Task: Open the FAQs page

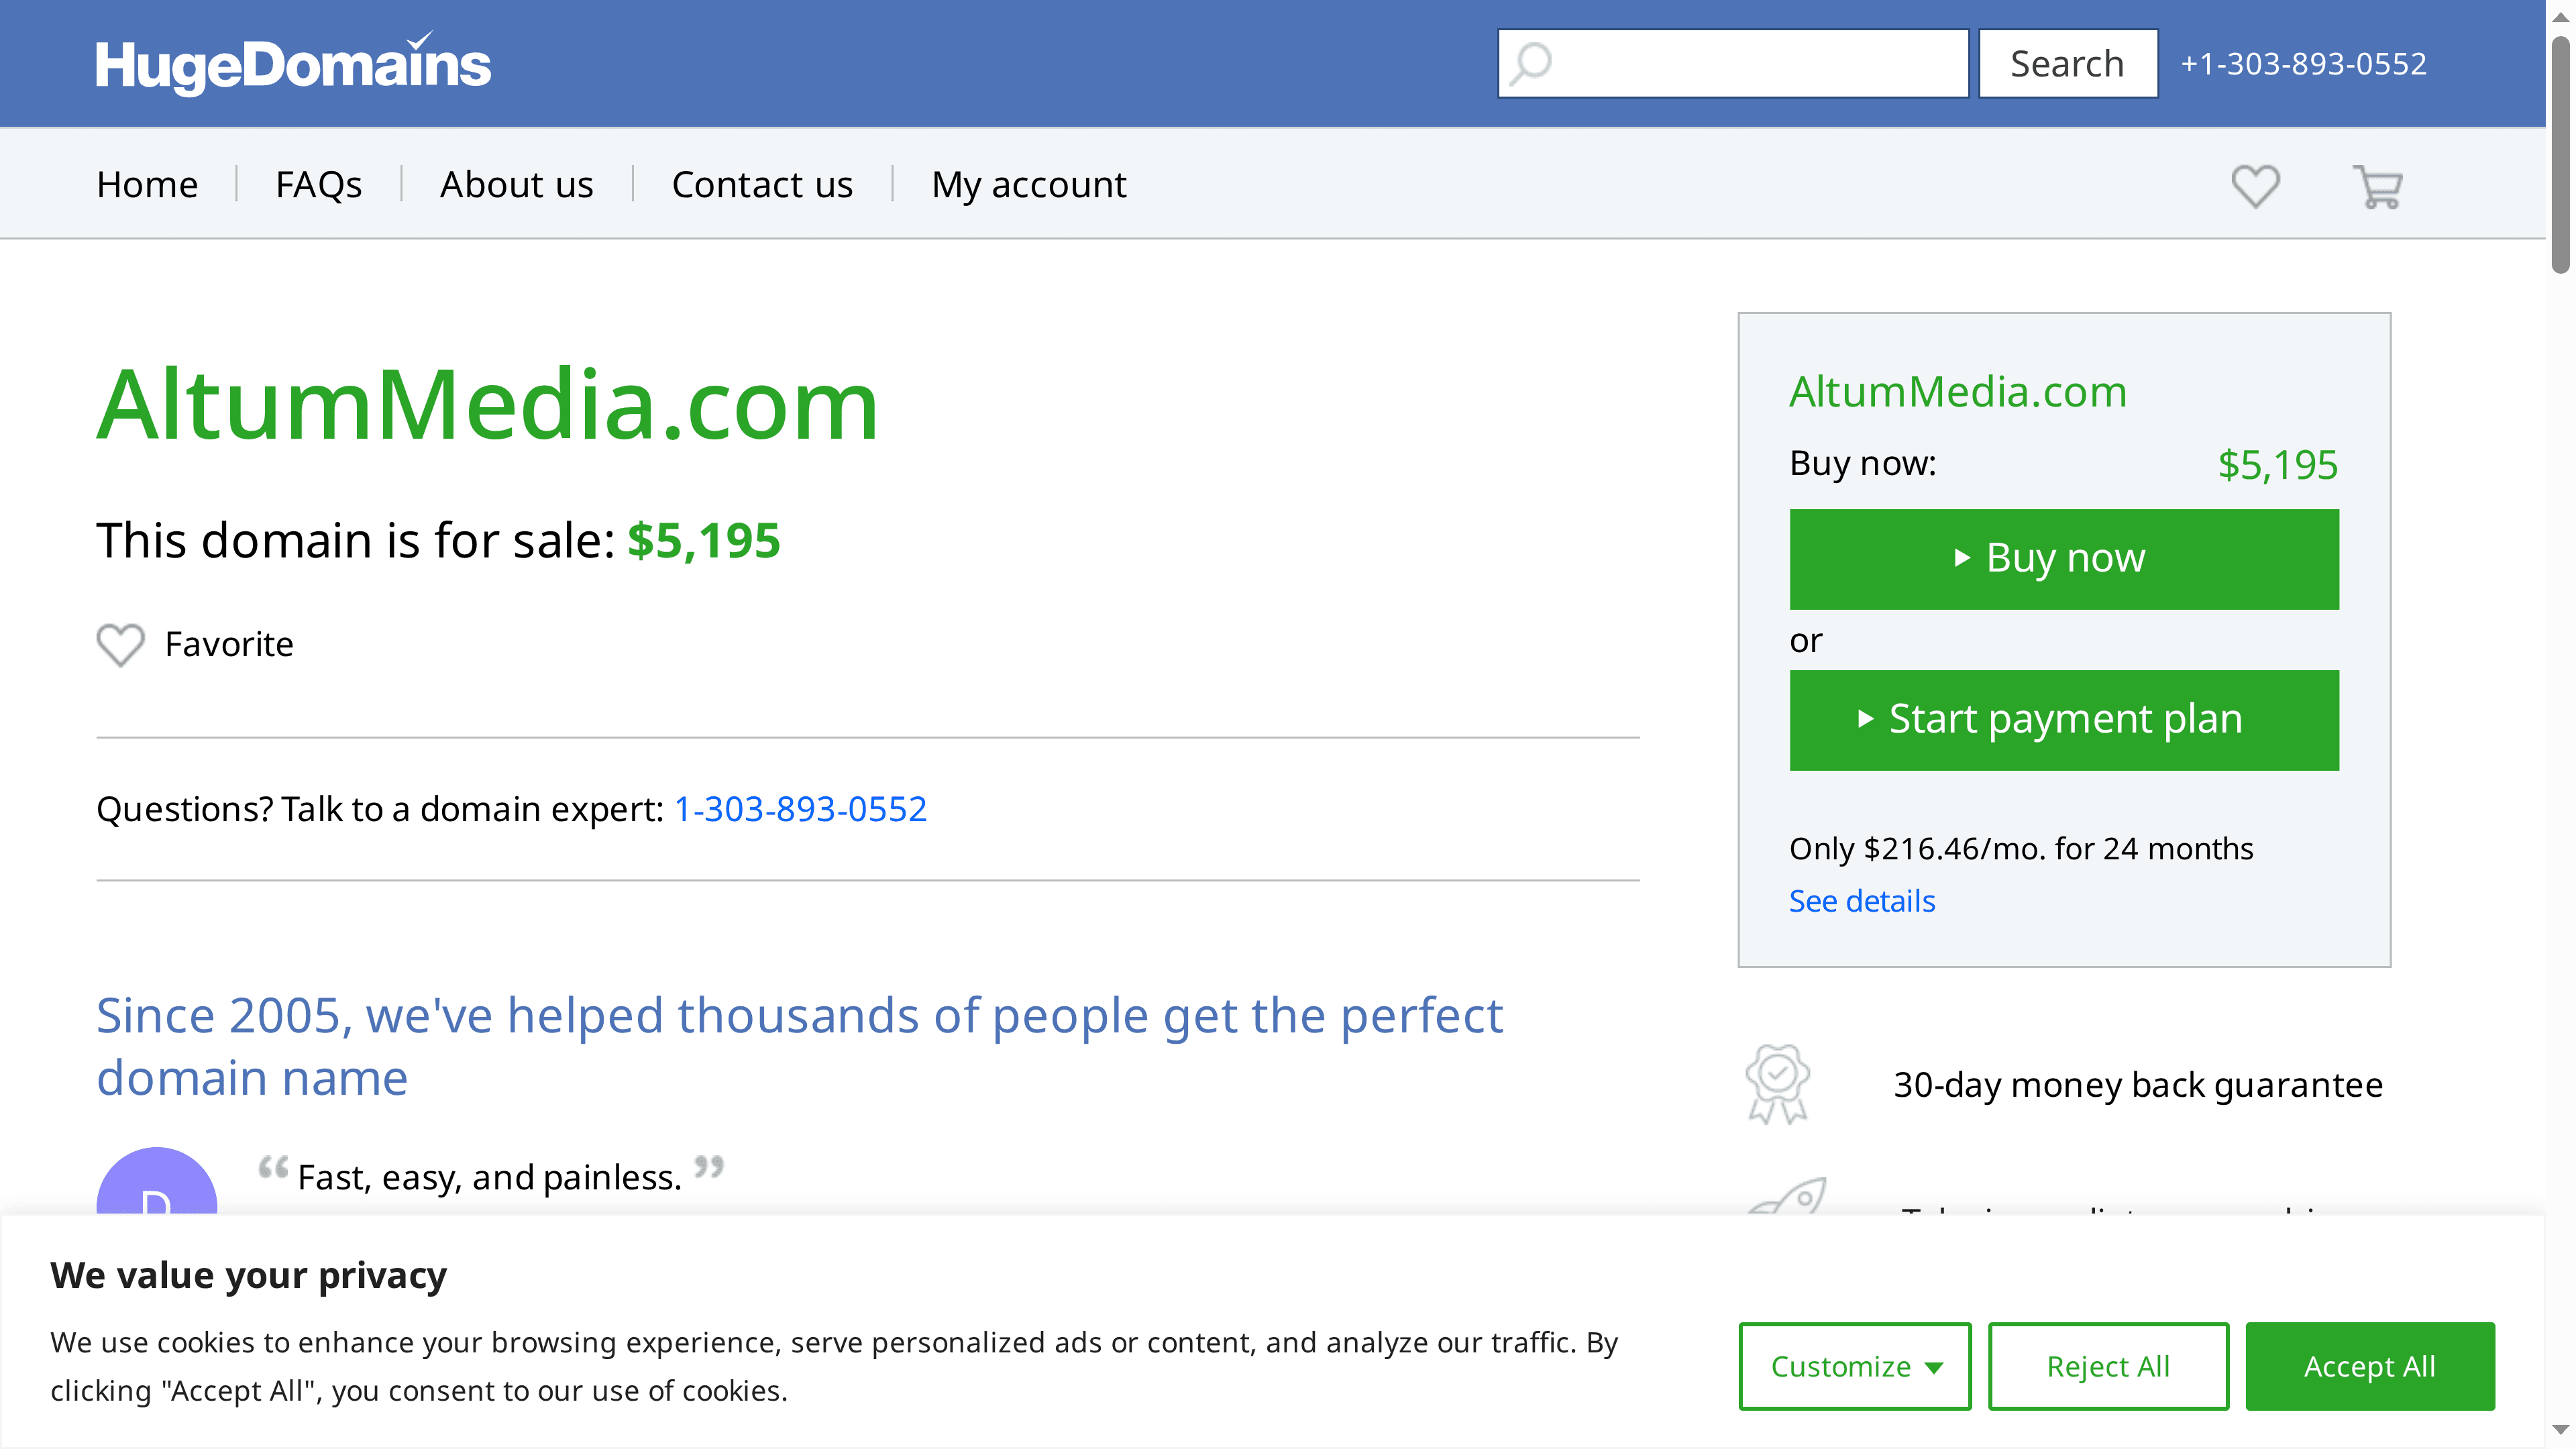Action: [318, 184]
